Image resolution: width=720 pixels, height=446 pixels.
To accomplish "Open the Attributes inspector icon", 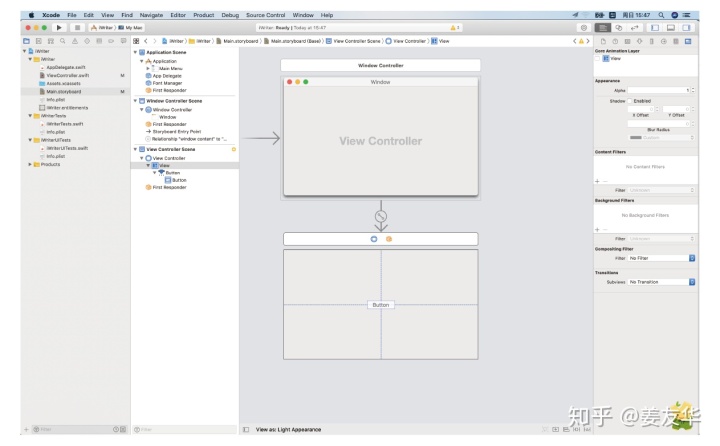I will (x=639, y=41).
